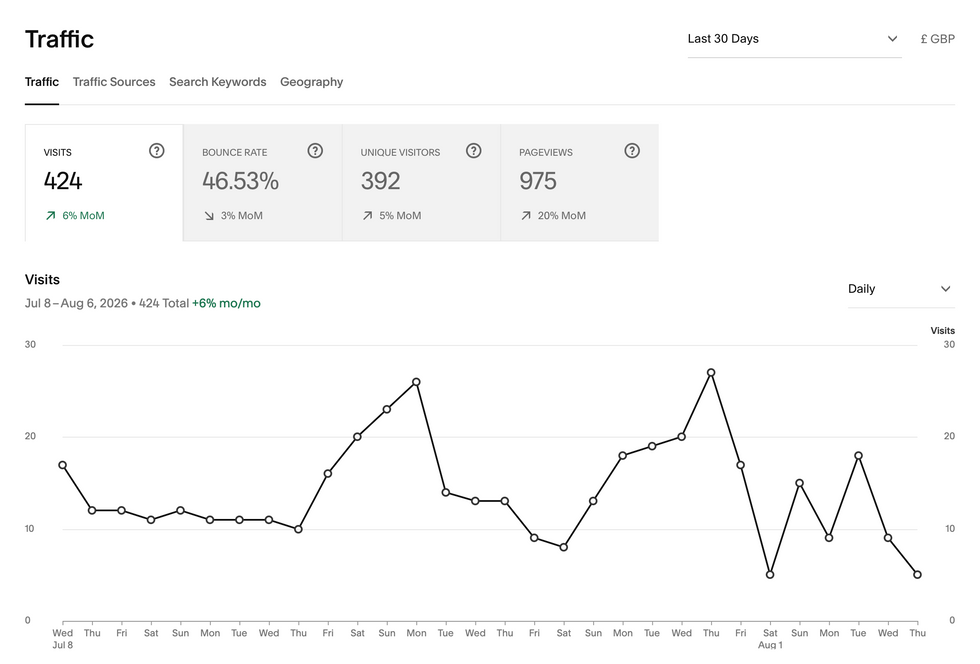Image resolution: width=980 pixels, height=664 pixels.
Task: Click the Sat Aug 1 data point
Action: click(770, 575)
